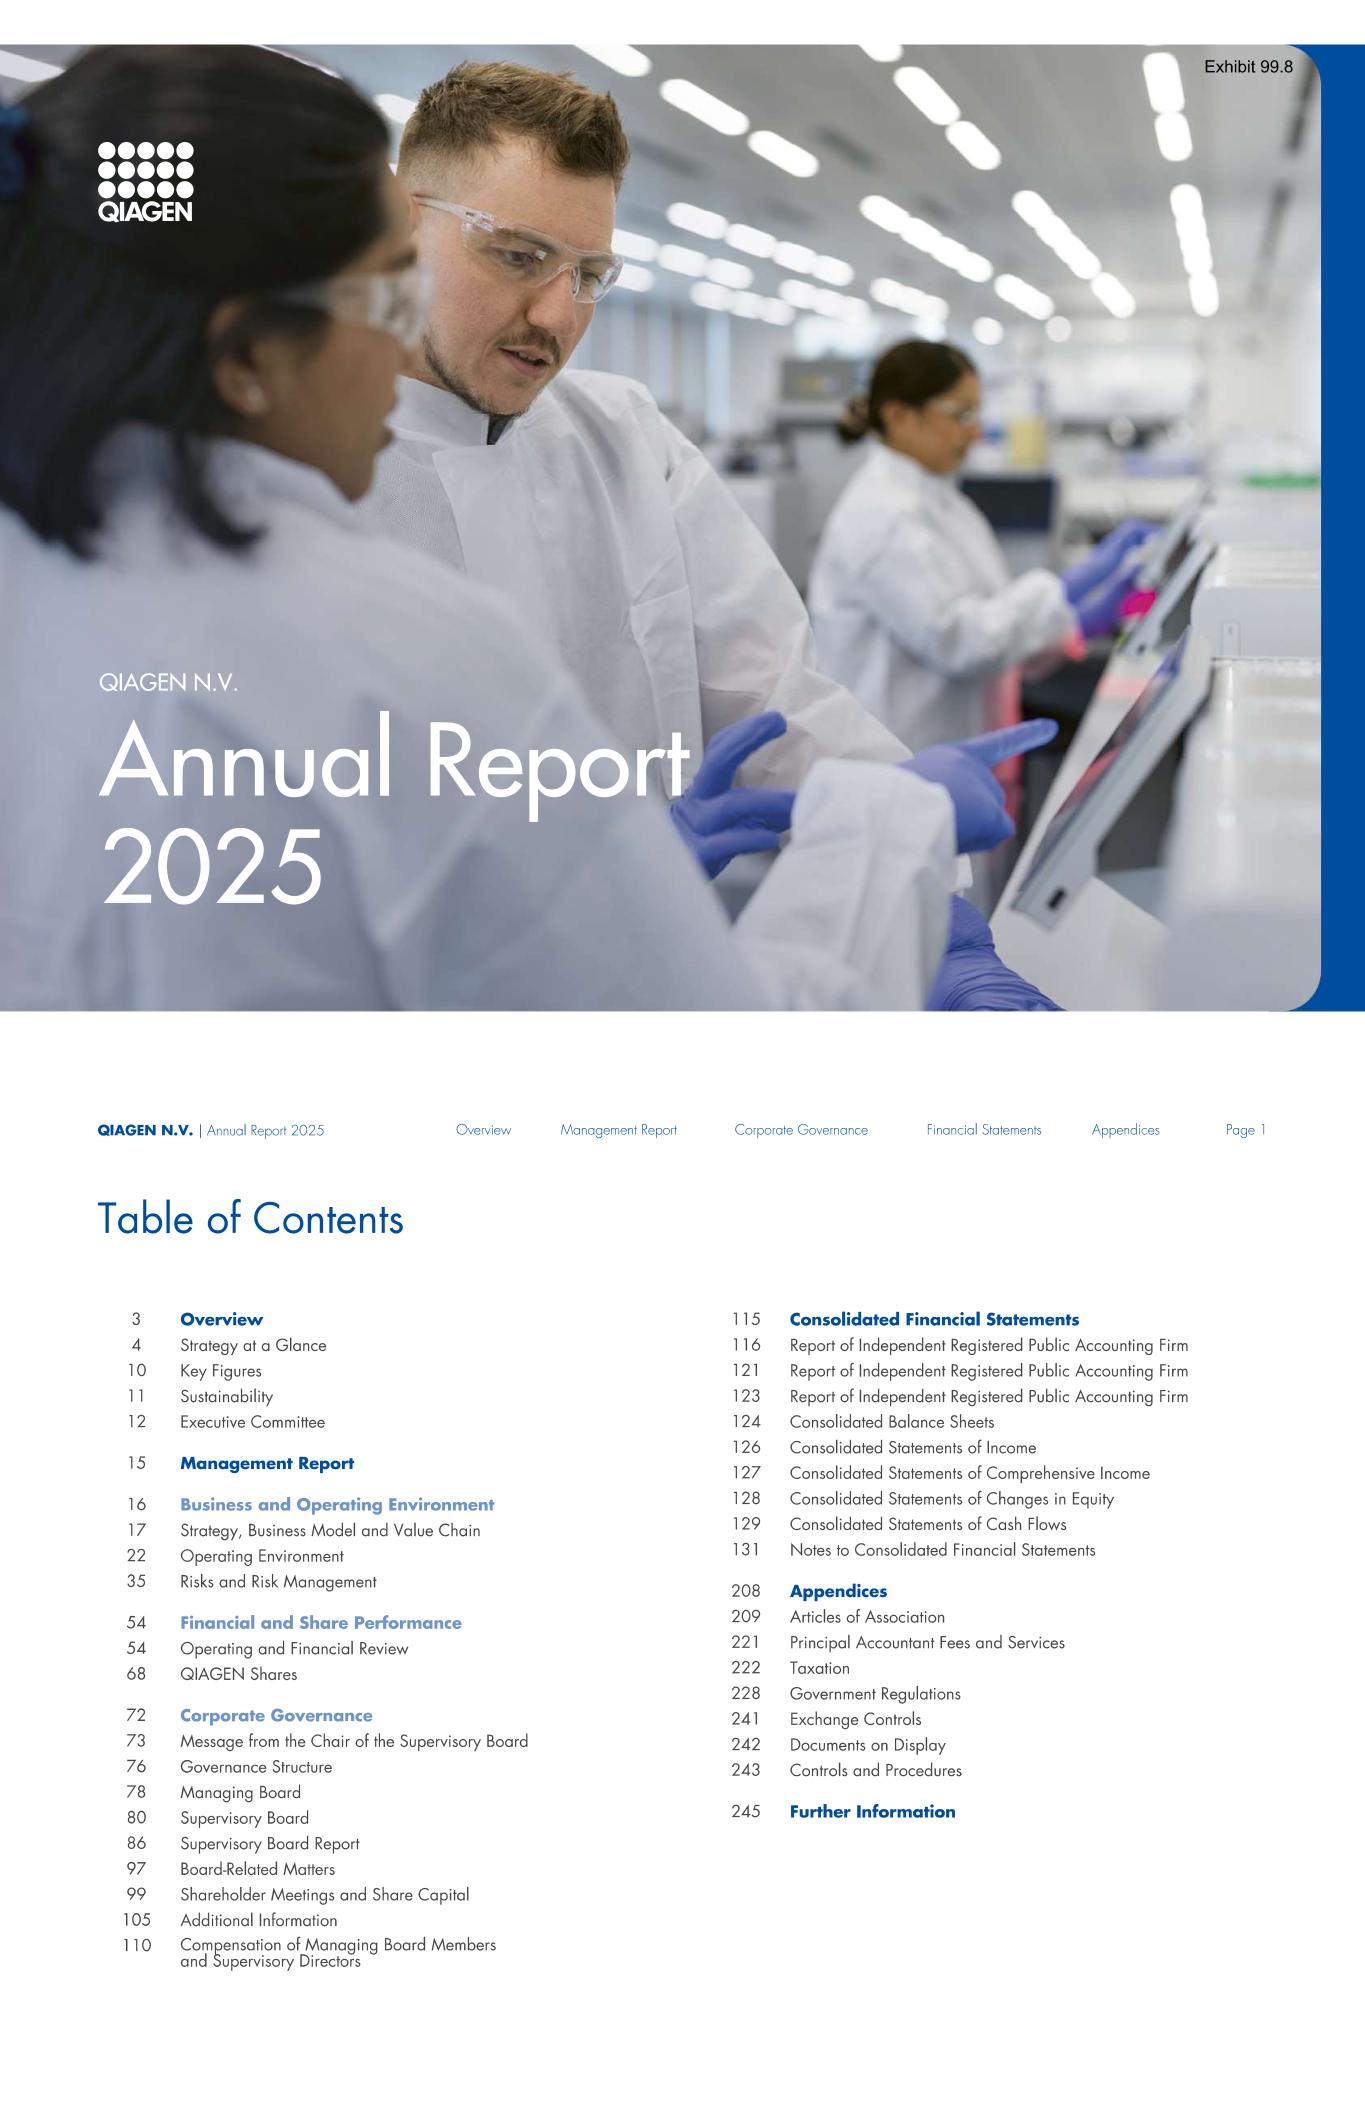Open Overview in the page header navigation
The width and height of the screenshot is (1365, 2110).
483,1130
